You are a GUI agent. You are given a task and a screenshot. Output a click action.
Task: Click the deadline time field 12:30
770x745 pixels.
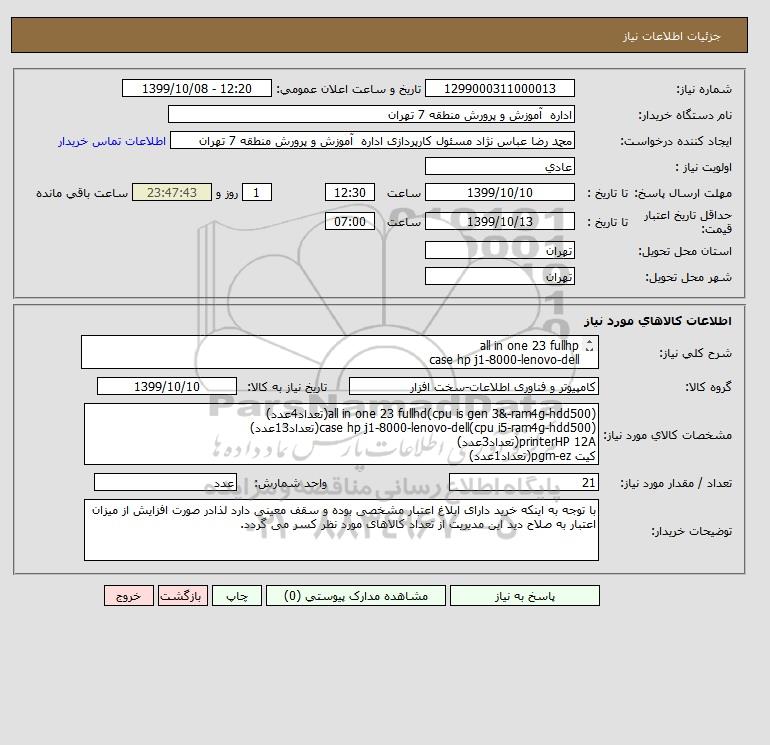point(350,193)
